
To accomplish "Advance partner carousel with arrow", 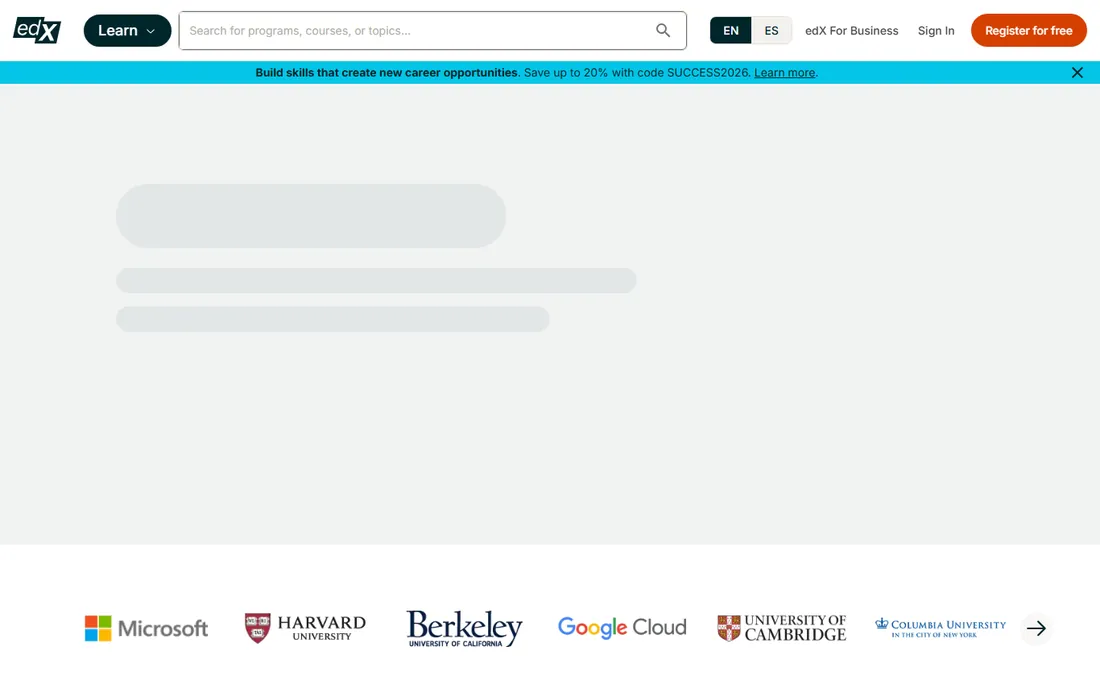I will point(1036,628).
